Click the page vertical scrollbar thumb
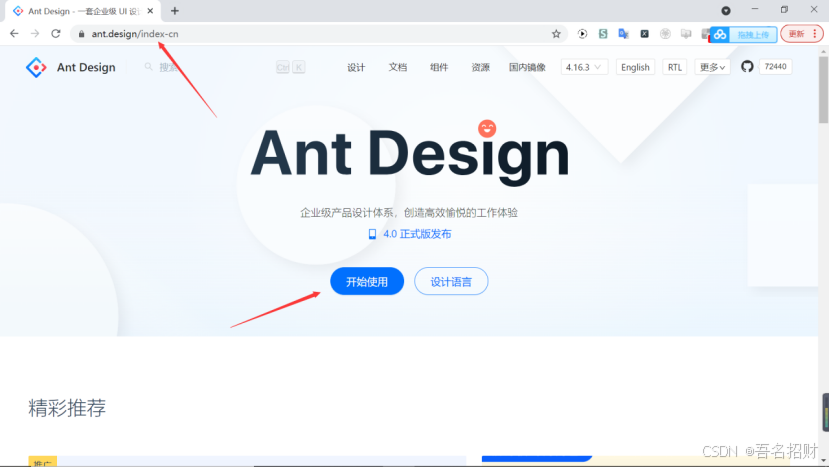 823,90
